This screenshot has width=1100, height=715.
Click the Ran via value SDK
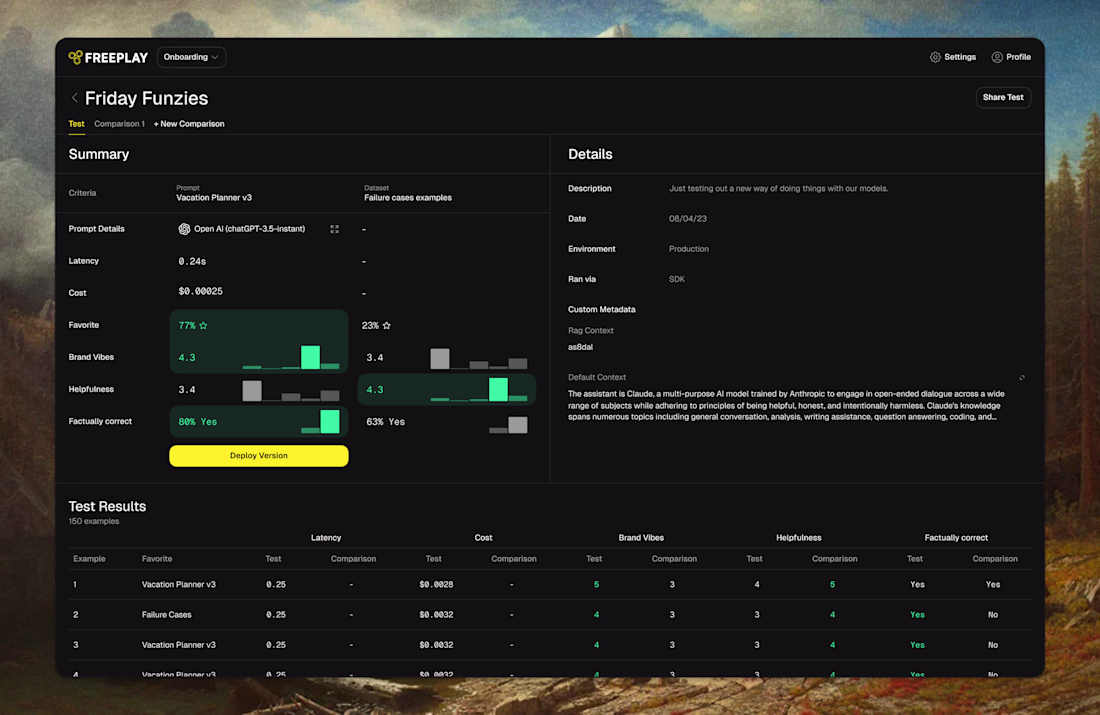[677, 279]
